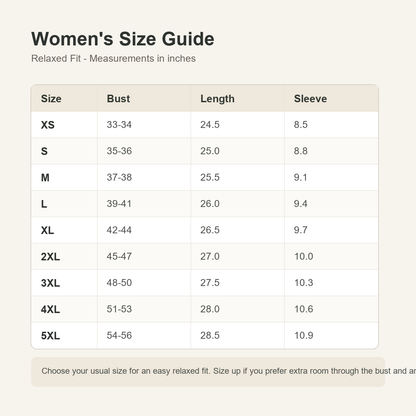Click the 26.0 length value
Viewport: 416px width, 416px height.
[x=210, y=204]
